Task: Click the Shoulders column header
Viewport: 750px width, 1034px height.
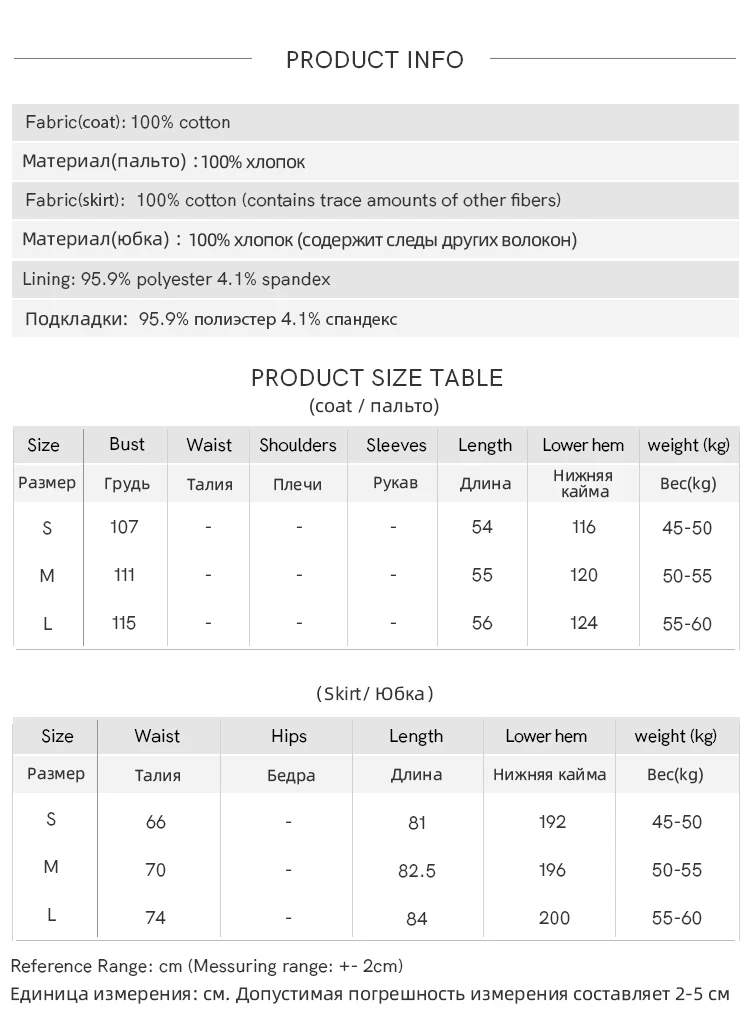Action: [298, 446]
